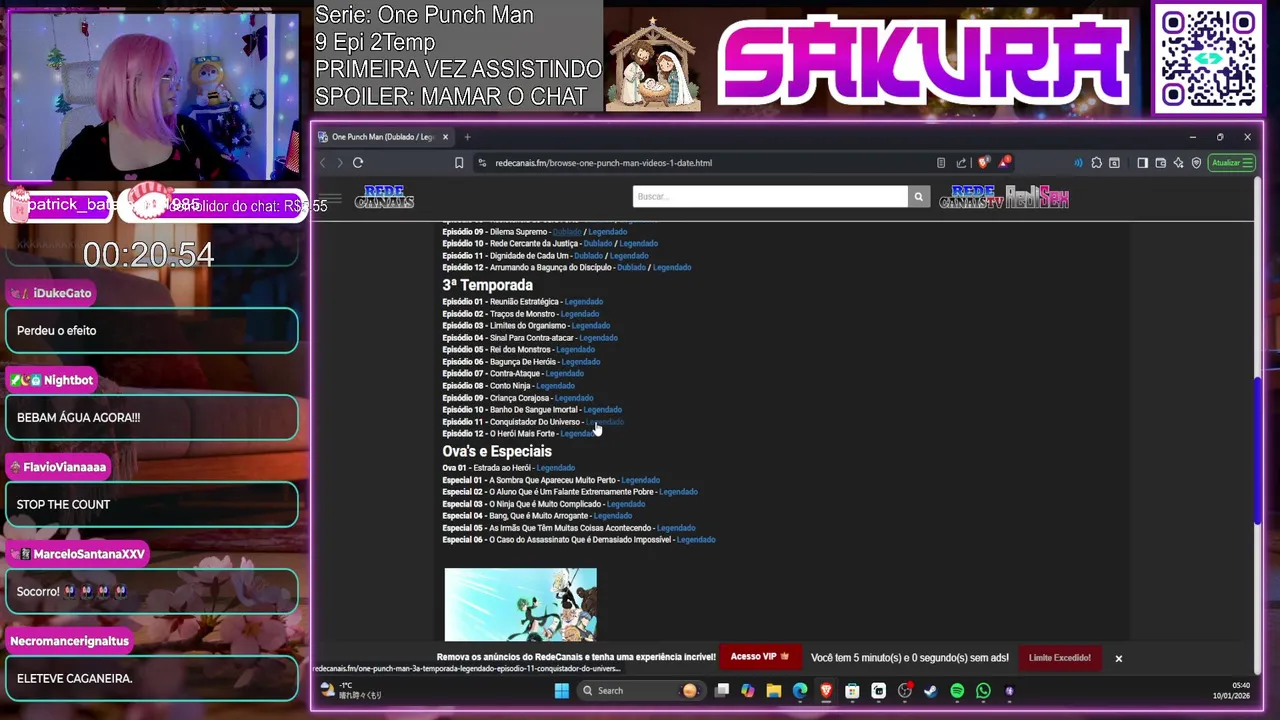This screenshot has width=1280, height=720.
Task: Open File Explorer from the taskbar
Action: [x=774, y=691]
